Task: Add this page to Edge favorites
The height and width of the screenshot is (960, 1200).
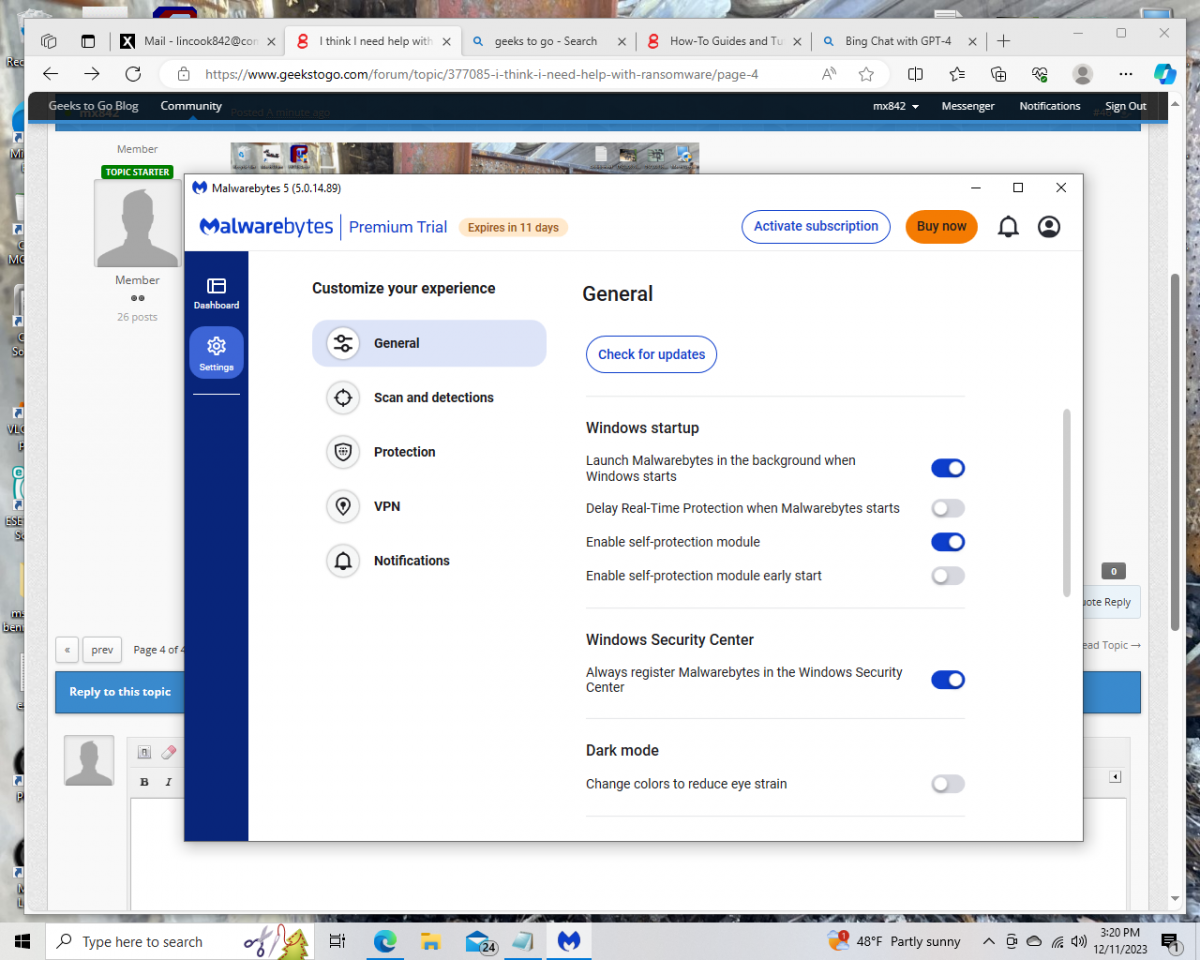Action: click(x=866, y=74)
